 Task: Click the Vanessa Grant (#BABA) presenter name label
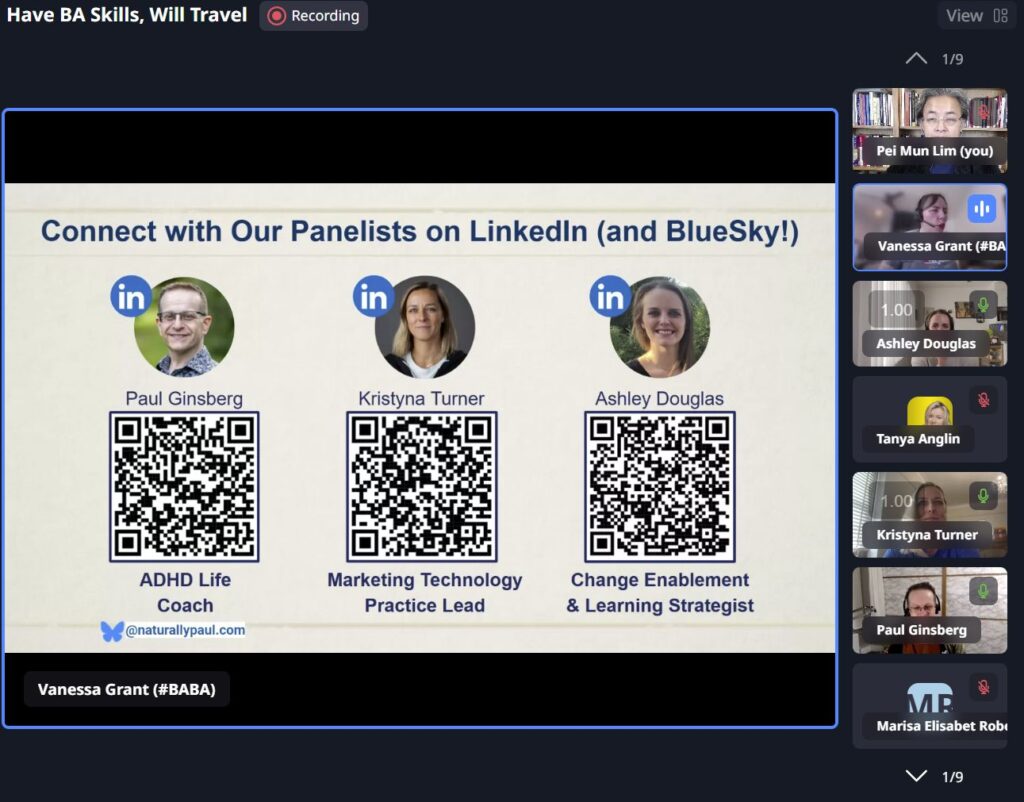pyautogui.click(x=126, y=689)
